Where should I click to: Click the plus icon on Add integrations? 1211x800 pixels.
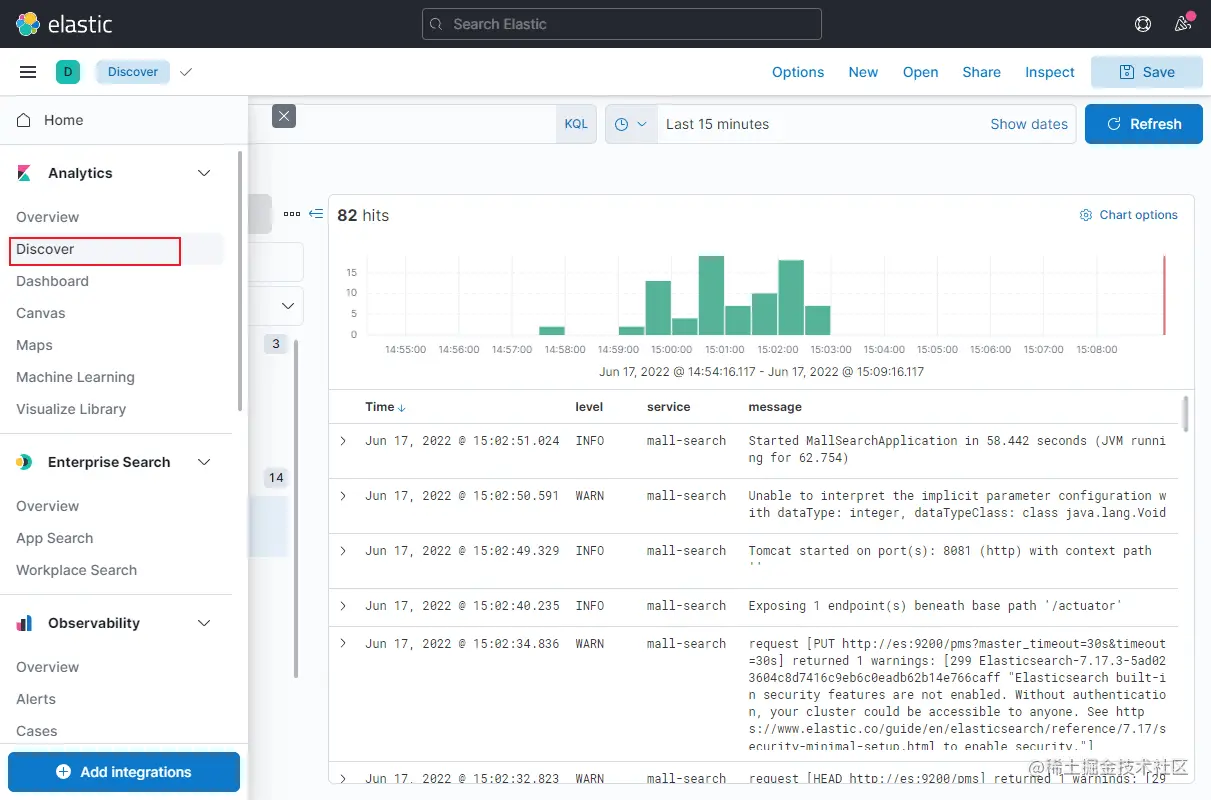coord(64,772)
